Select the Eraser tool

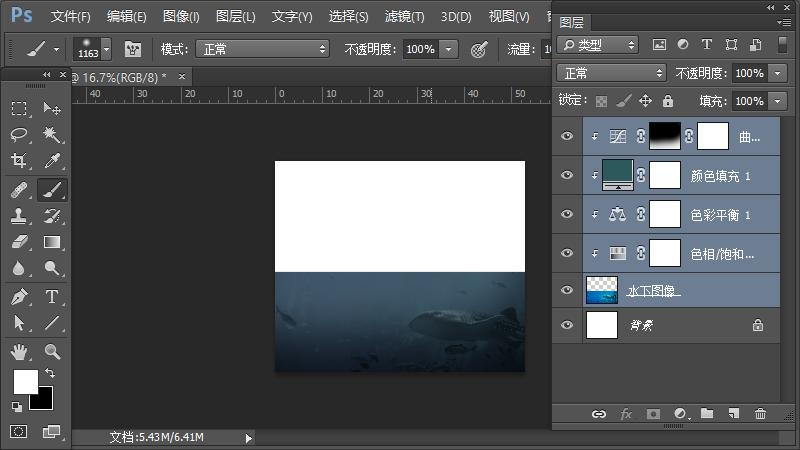click(19, 242)
